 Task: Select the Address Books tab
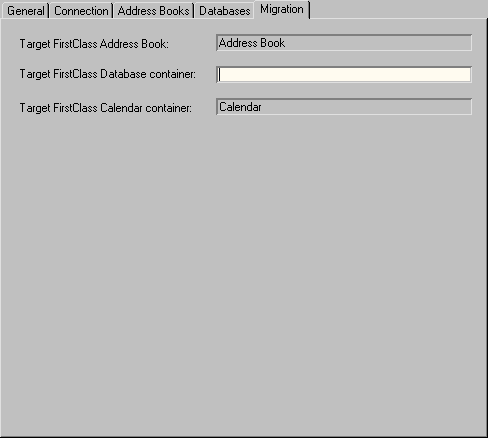click(153, 11)
